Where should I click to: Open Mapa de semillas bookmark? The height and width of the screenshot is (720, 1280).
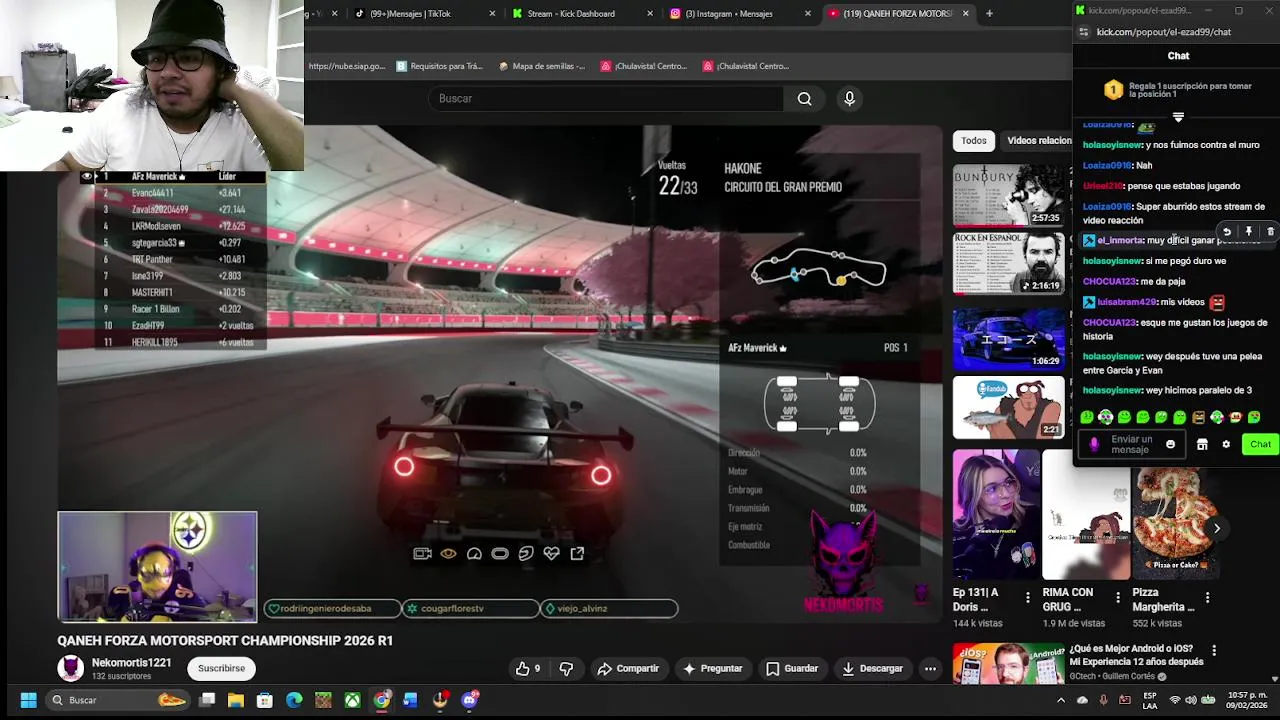pos(541,66)
